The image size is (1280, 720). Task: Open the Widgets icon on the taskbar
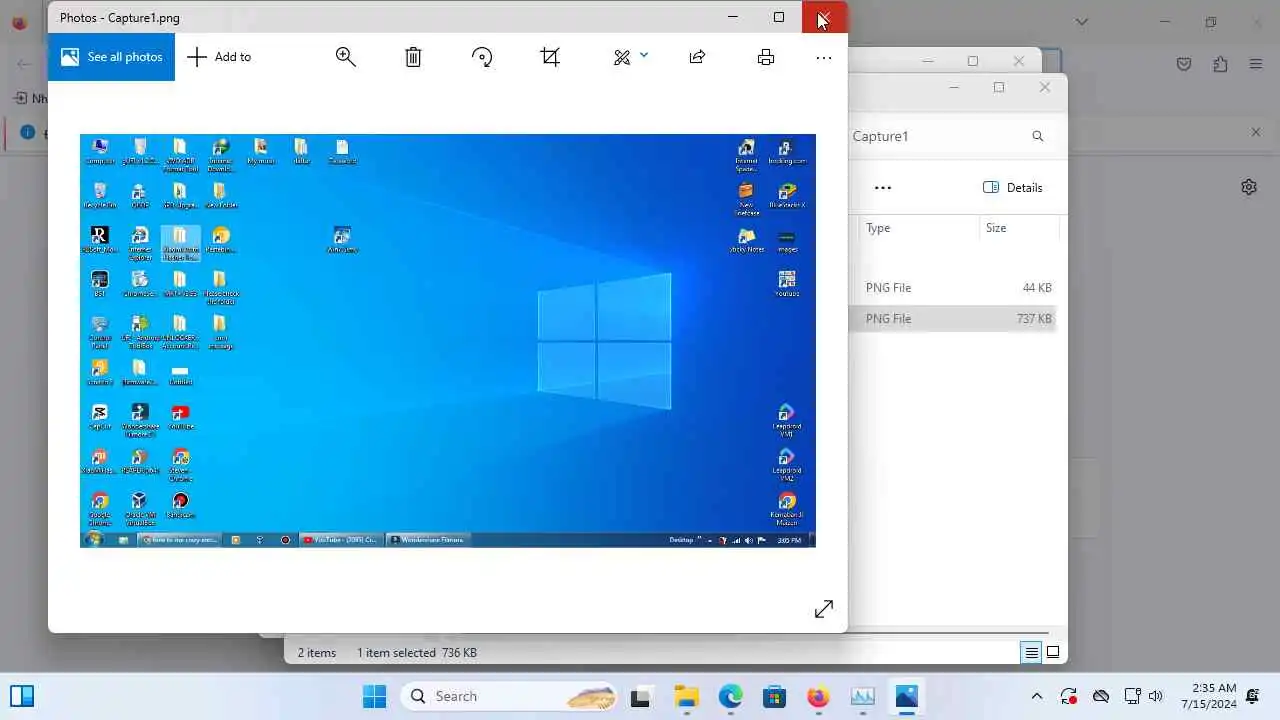[22, 696]
